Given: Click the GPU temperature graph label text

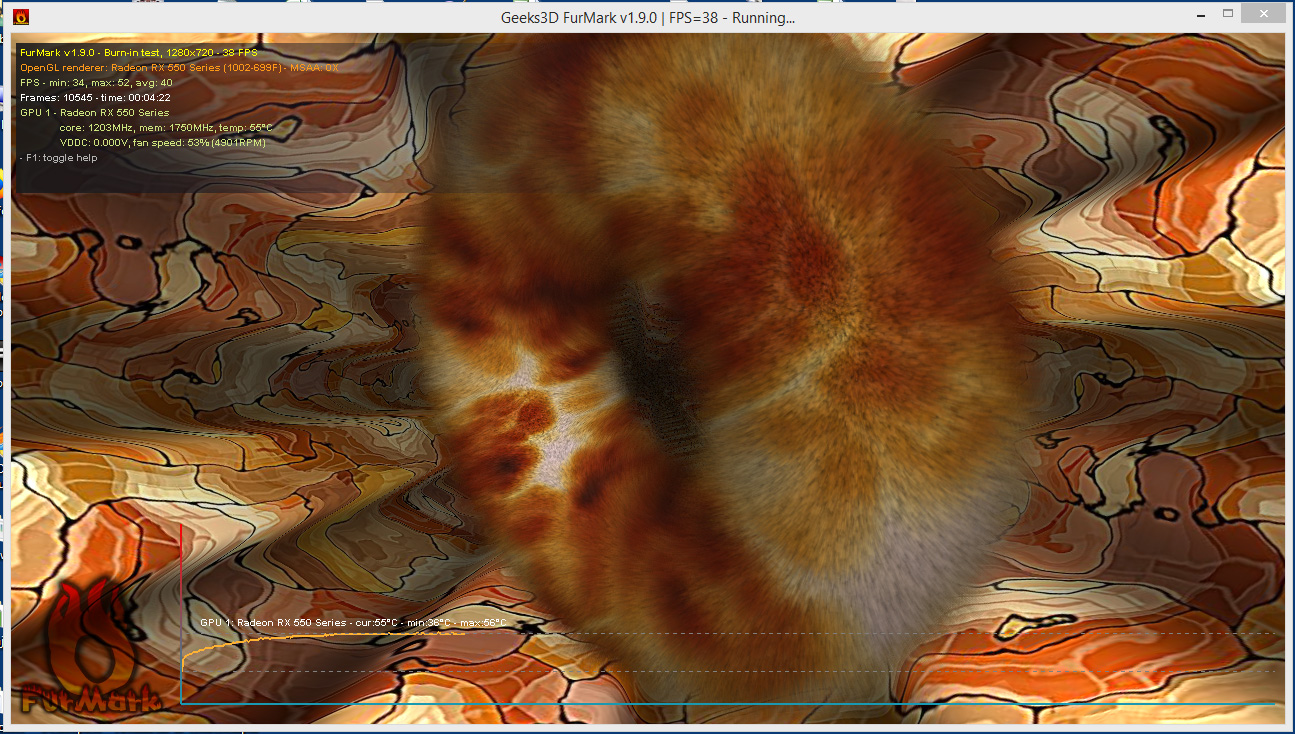Looking at the screenshot, I should pyautogui.click(x=352, y=623).
